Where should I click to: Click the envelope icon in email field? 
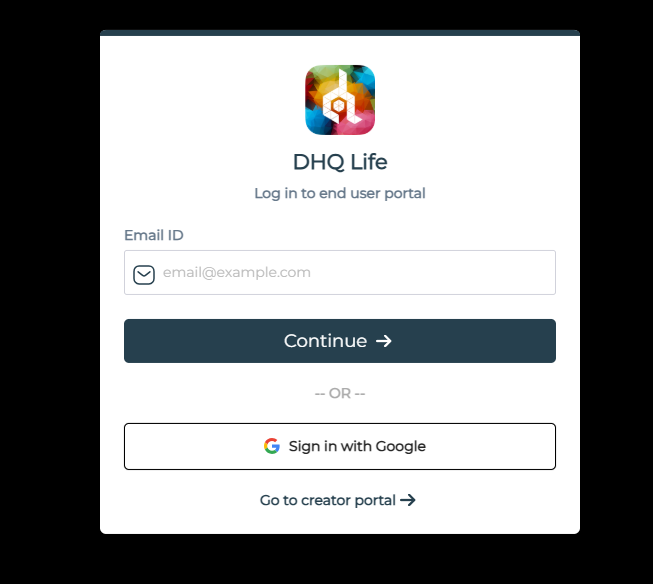click(144, 275)
